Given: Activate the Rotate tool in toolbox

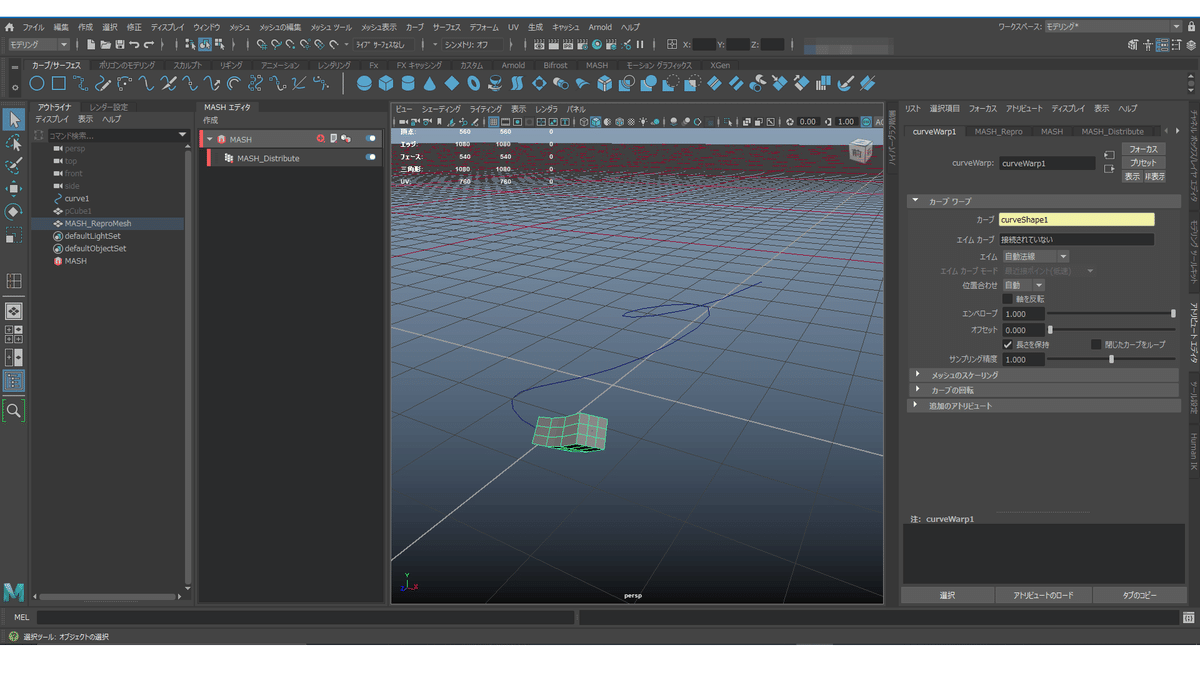Looking at the screenshot, I should click(x=14, y=211).
